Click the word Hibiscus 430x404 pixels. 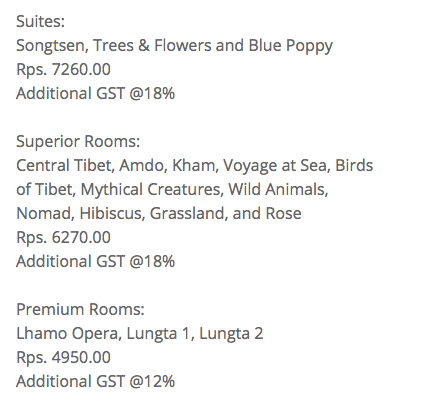pyautogui.click(x=112, y=213)
